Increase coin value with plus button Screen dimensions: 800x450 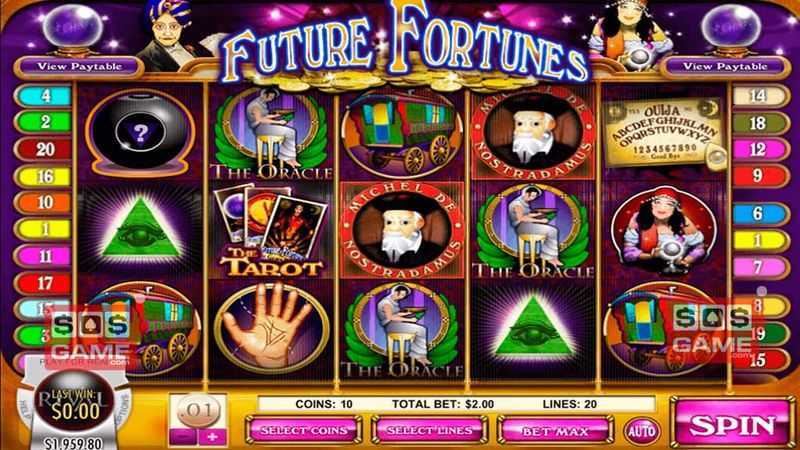[212, 437]
